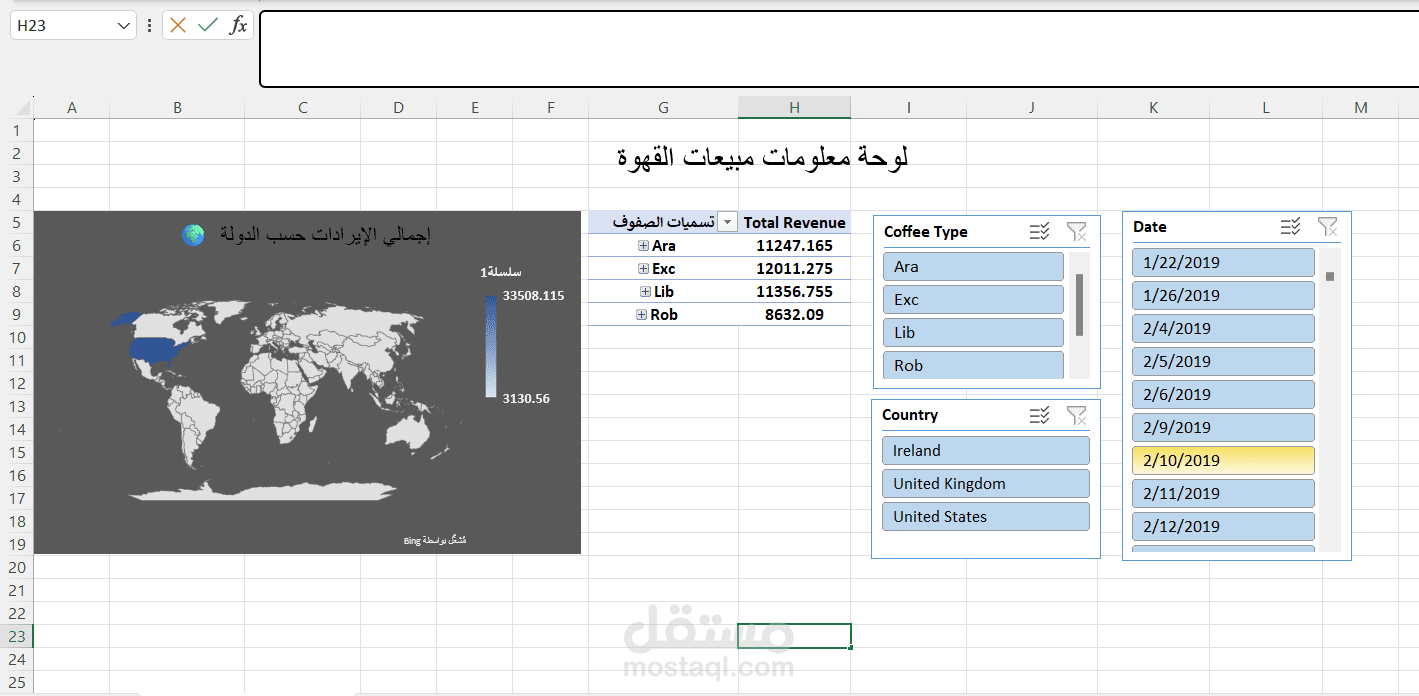Image resolution: width=1419 pixels, height=696 pixels.
Task: Enable multi-select on the Coffee Type slicer
Action: pos(1039,231)
